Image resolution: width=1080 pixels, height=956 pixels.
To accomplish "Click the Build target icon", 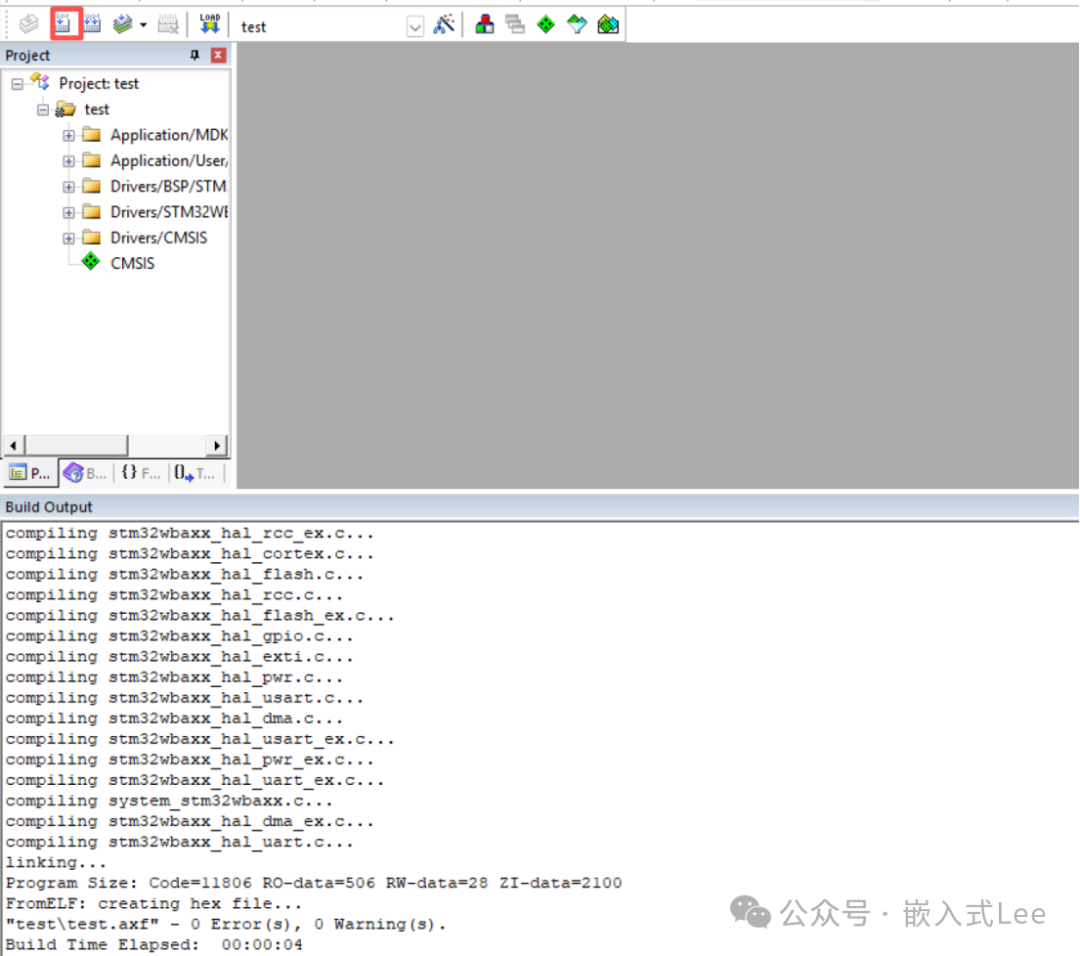I will [x=63, y=25].
